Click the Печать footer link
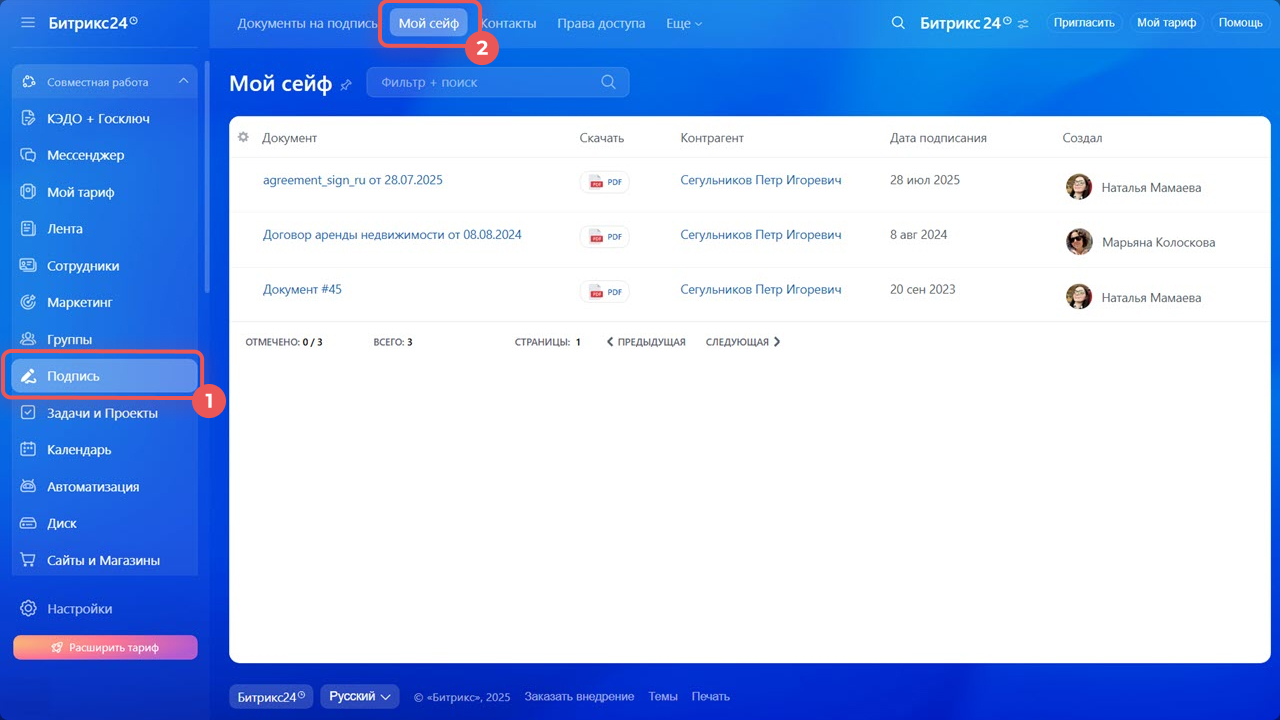This screenshot has height=720, width=1280. [711, 696]
